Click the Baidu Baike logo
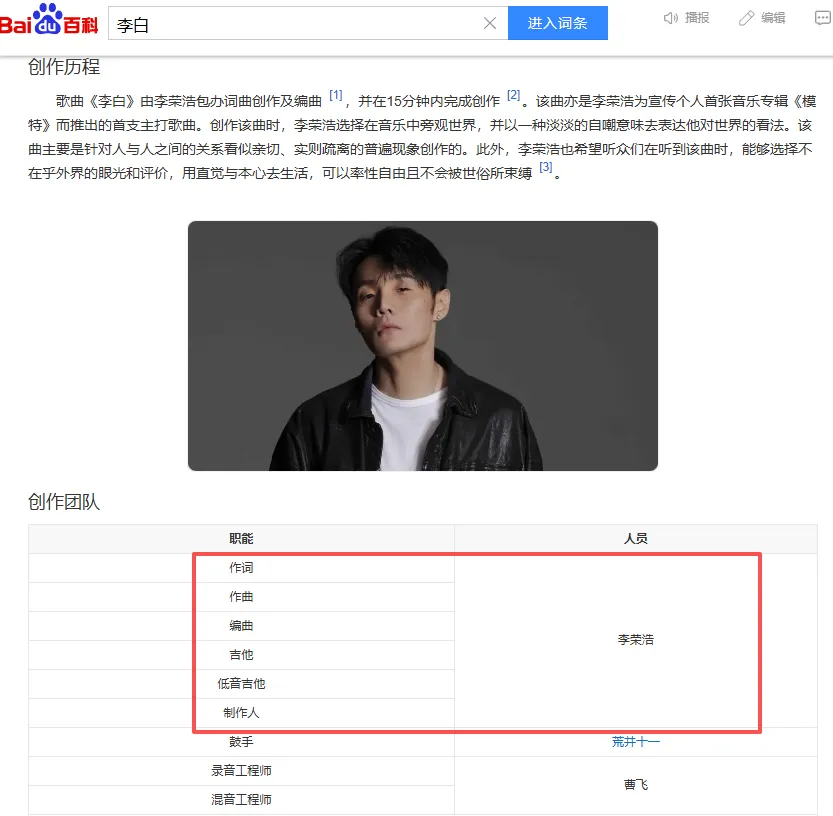 [49, 20]
